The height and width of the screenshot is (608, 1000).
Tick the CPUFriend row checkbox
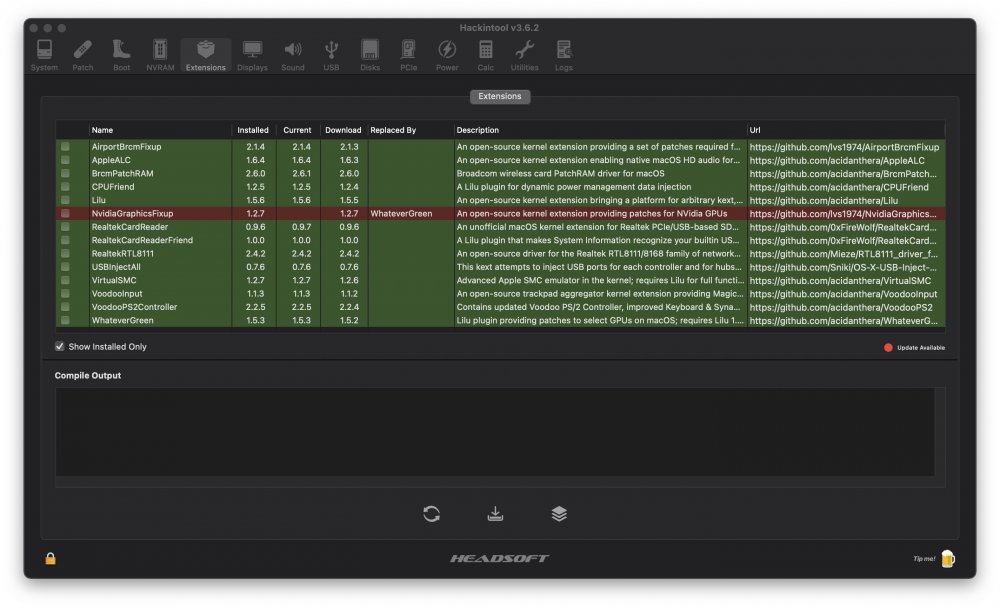click(65, 187)
